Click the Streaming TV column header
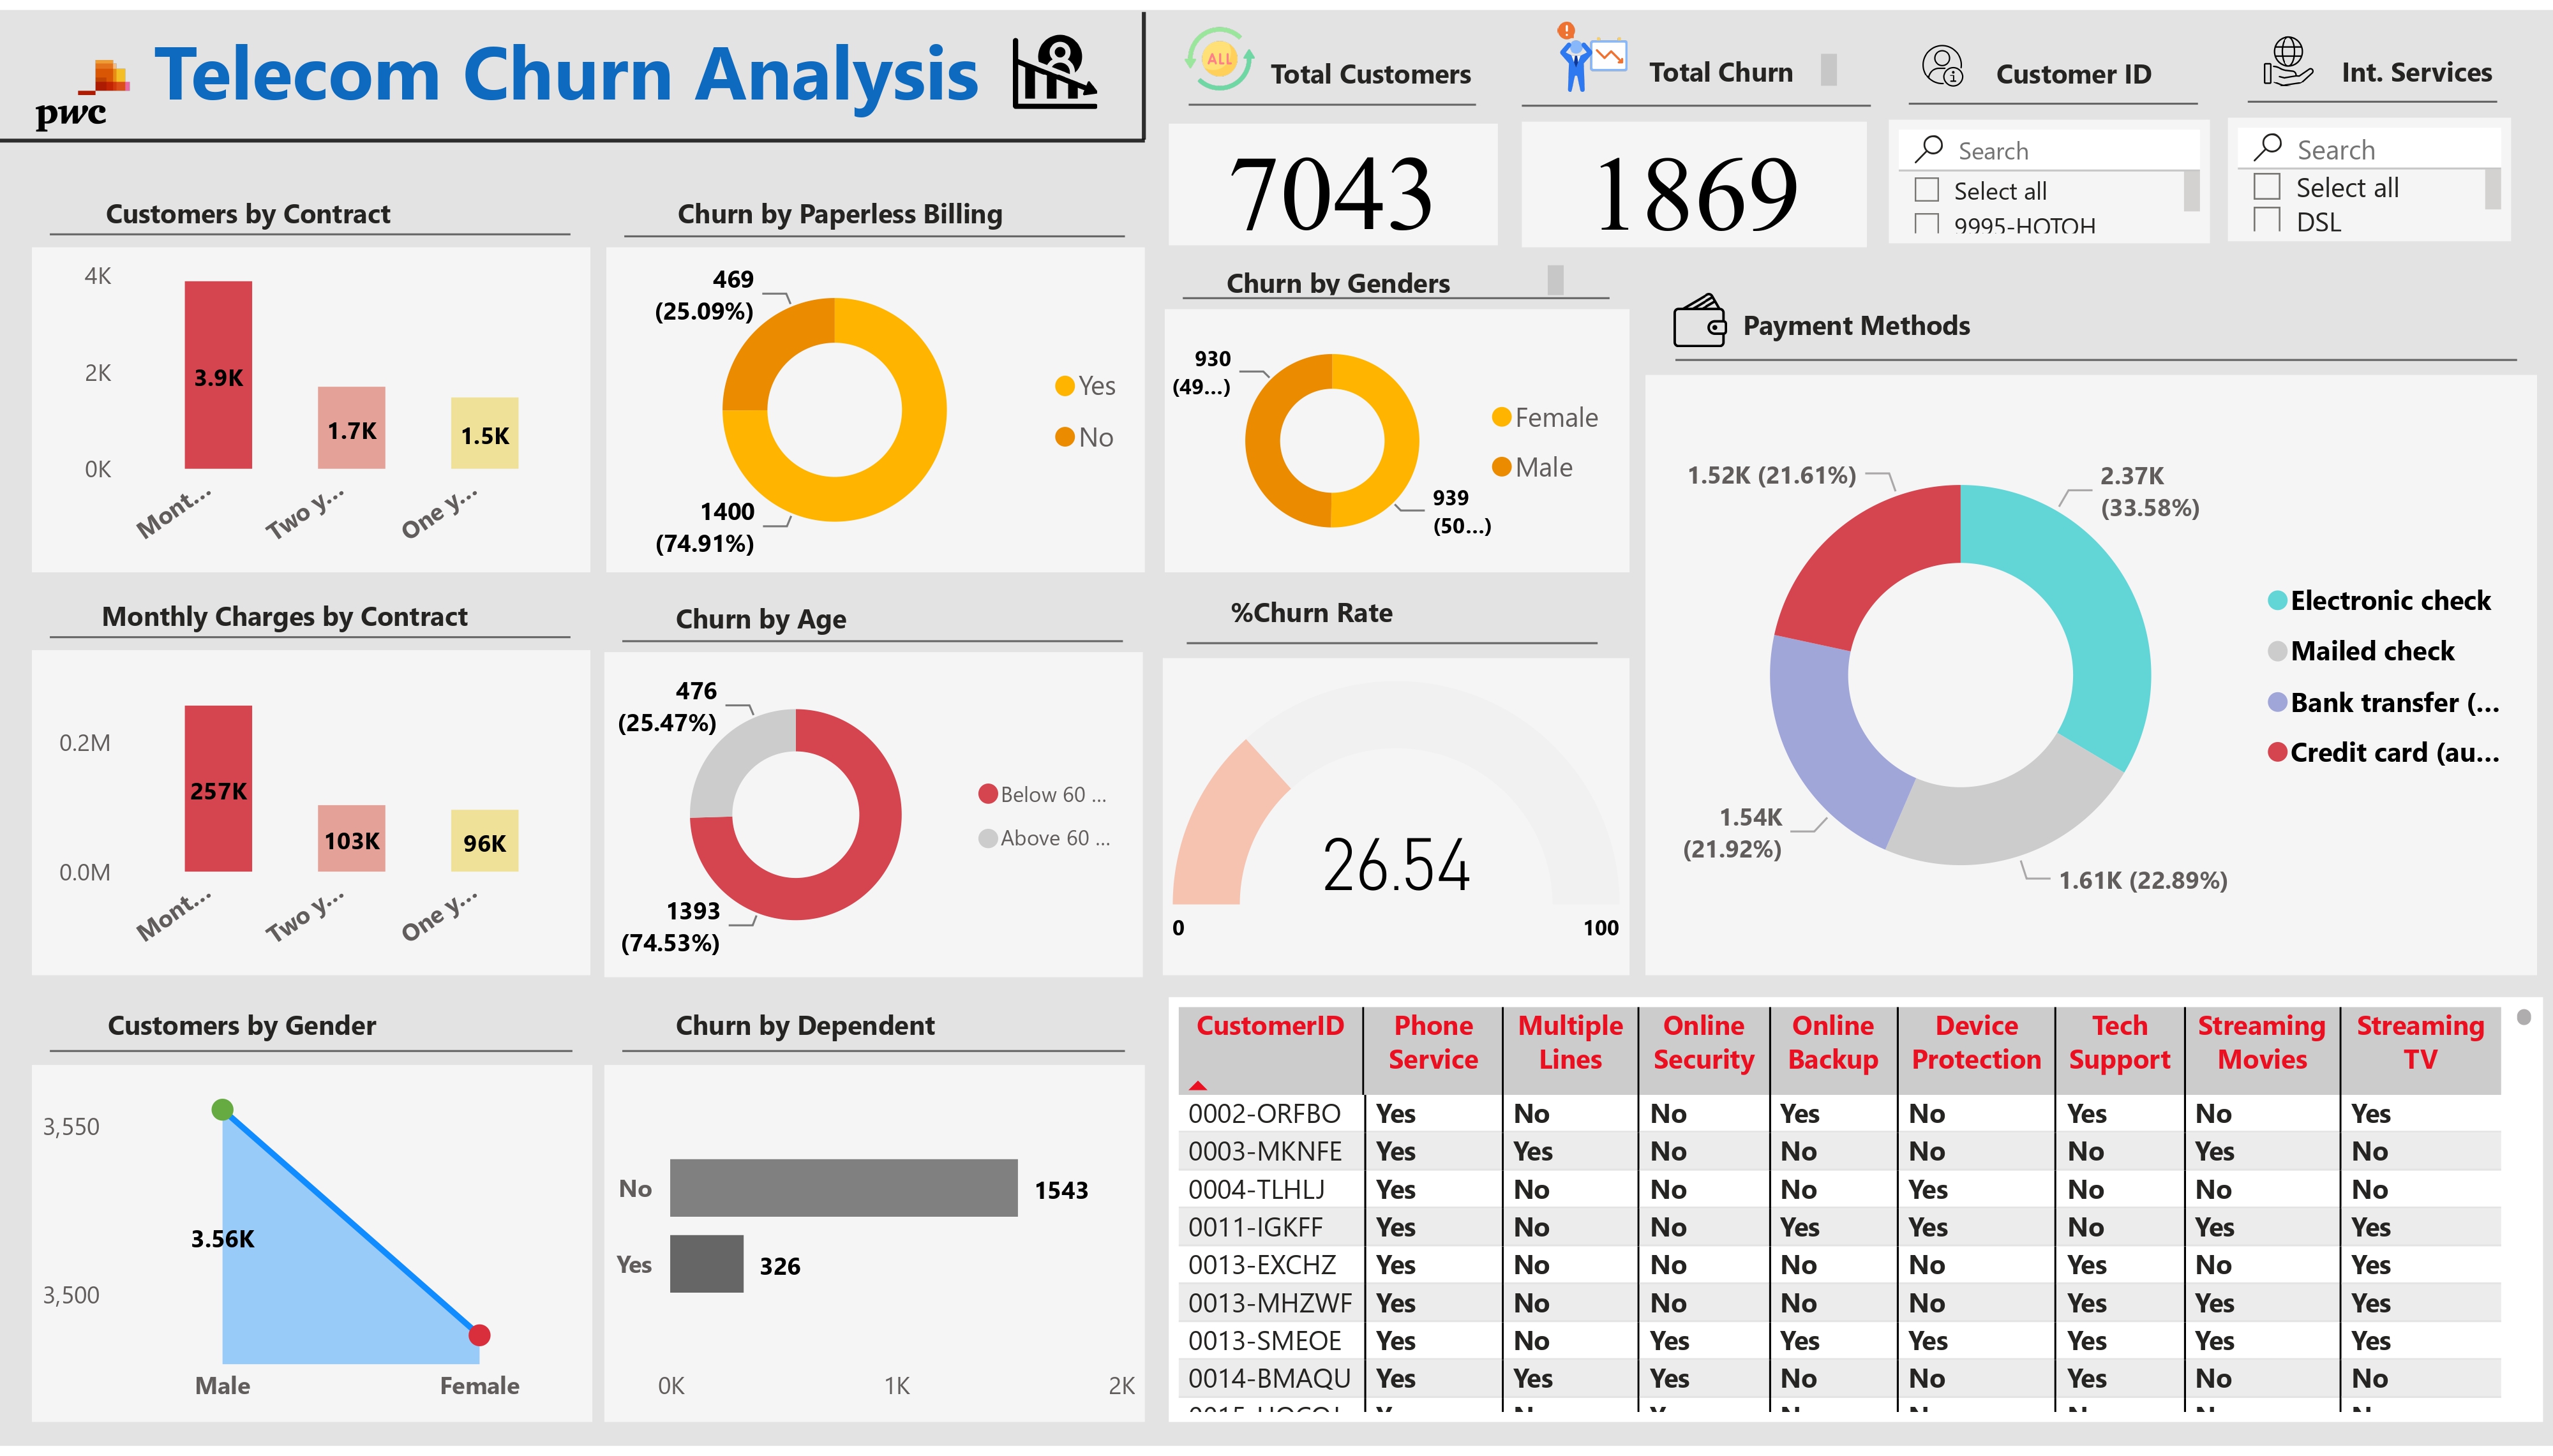 [2419, 1043]
